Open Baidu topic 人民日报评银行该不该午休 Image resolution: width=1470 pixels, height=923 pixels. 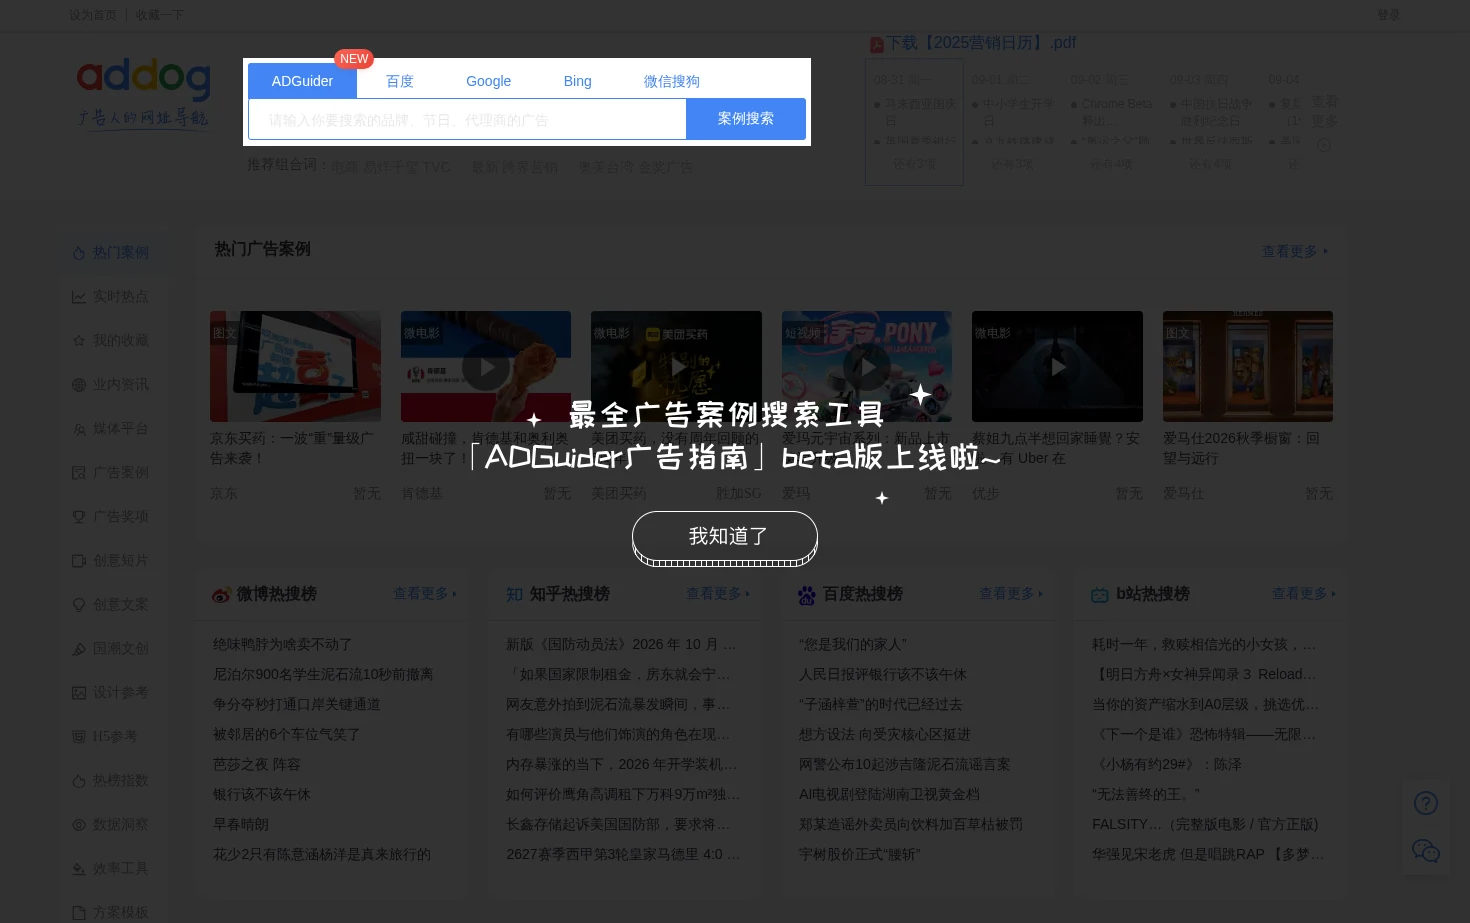[x=882, y=675]
